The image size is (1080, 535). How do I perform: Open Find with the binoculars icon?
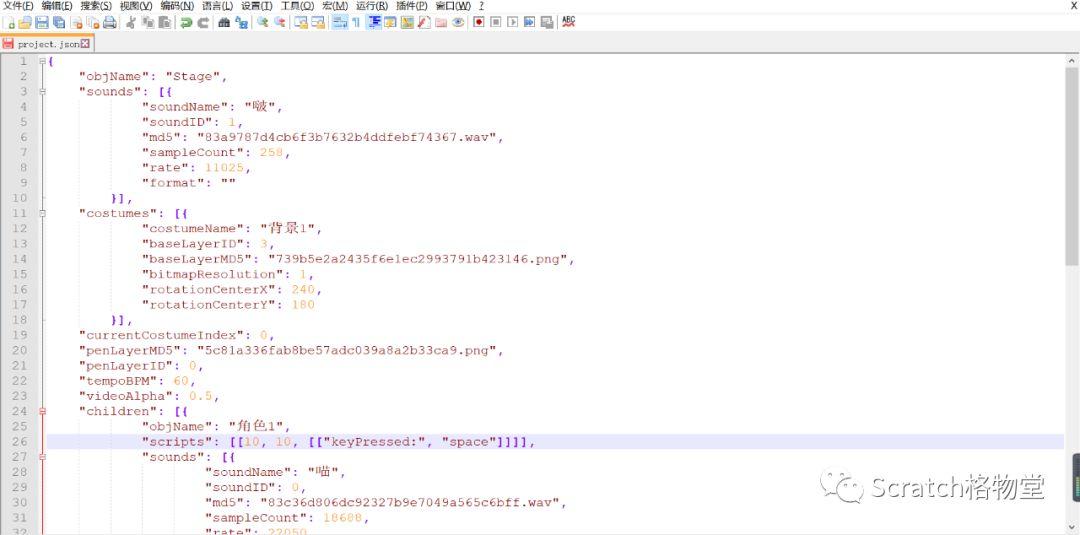tap(224, 22)
